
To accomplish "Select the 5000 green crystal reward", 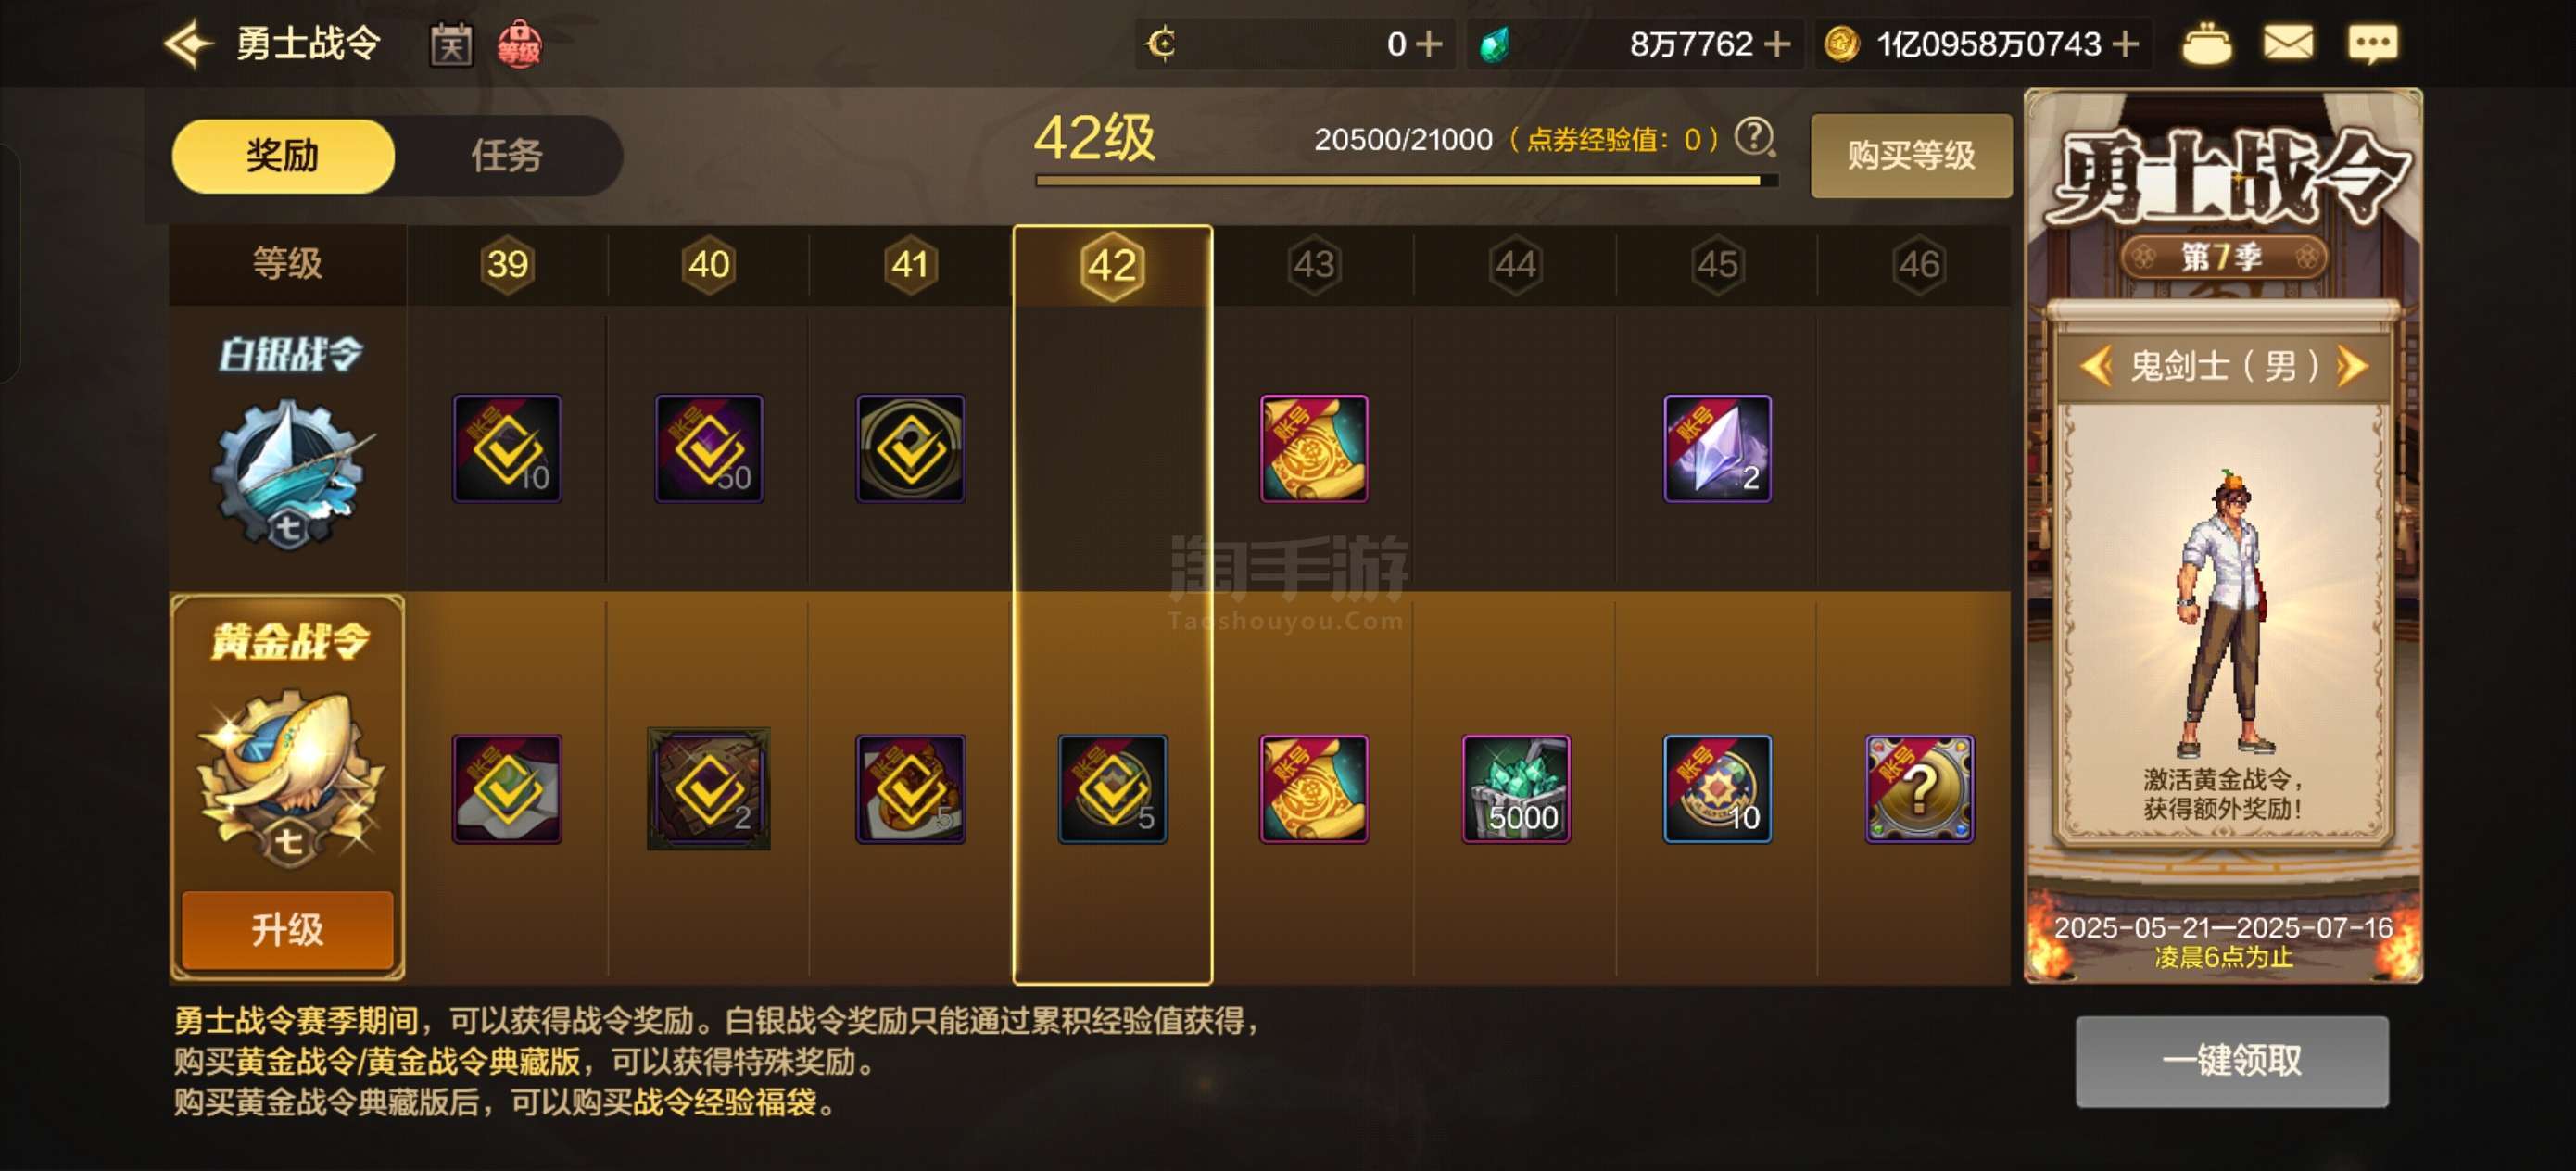I will pyautogui.click(x=1516, y=789).
